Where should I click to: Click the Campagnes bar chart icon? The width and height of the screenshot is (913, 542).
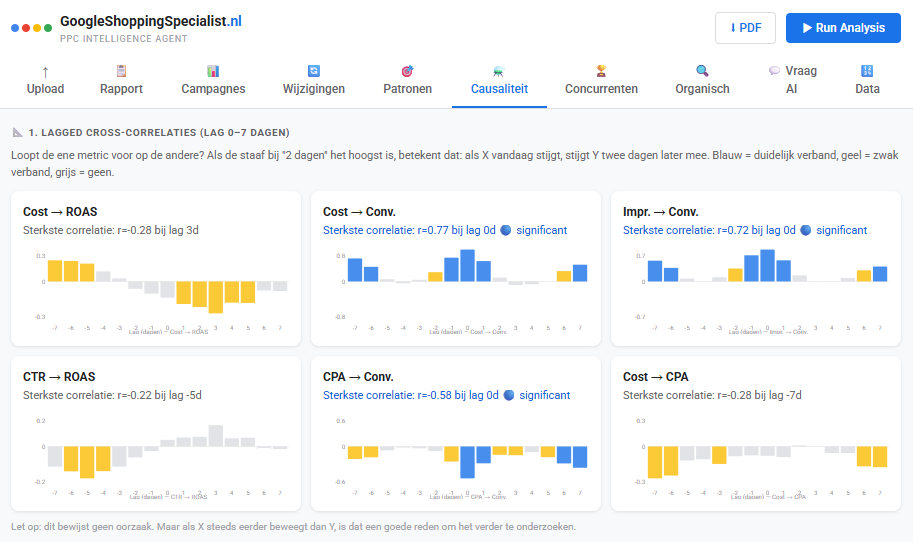point(213,71)
